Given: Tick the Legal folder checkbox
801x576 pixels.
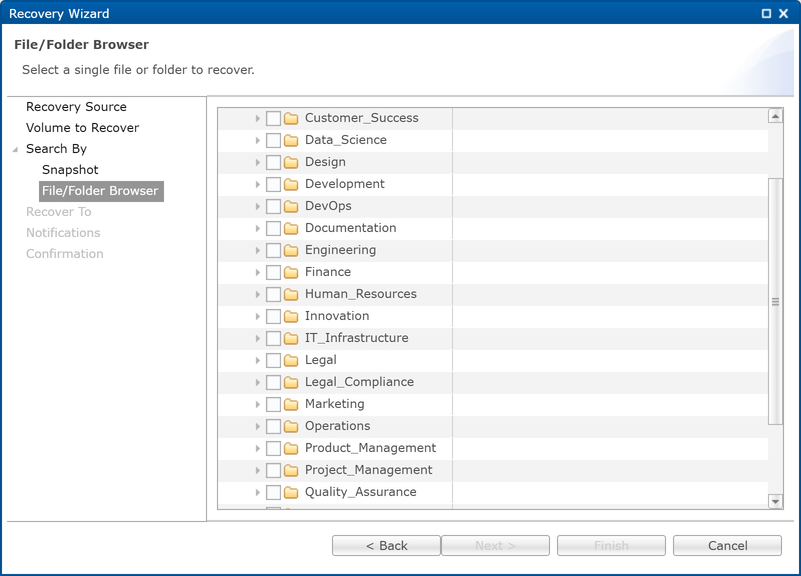Looking at the screenshot, I should point(273,361).
